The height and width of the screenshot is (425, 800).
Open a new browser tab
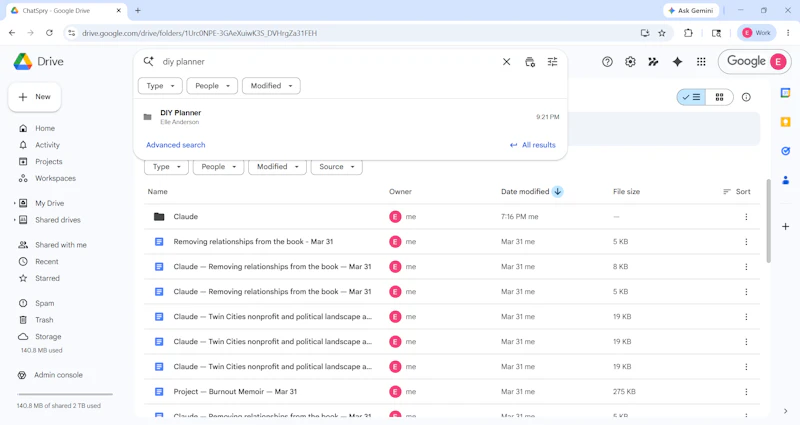pyautogui.click(x=138, y=10)
